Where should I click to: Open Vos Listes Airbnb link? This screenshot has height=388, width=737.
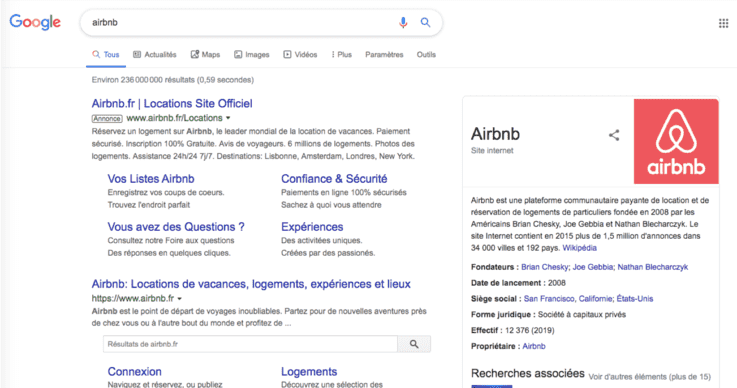pyautogui.click(x=151, y=179)
